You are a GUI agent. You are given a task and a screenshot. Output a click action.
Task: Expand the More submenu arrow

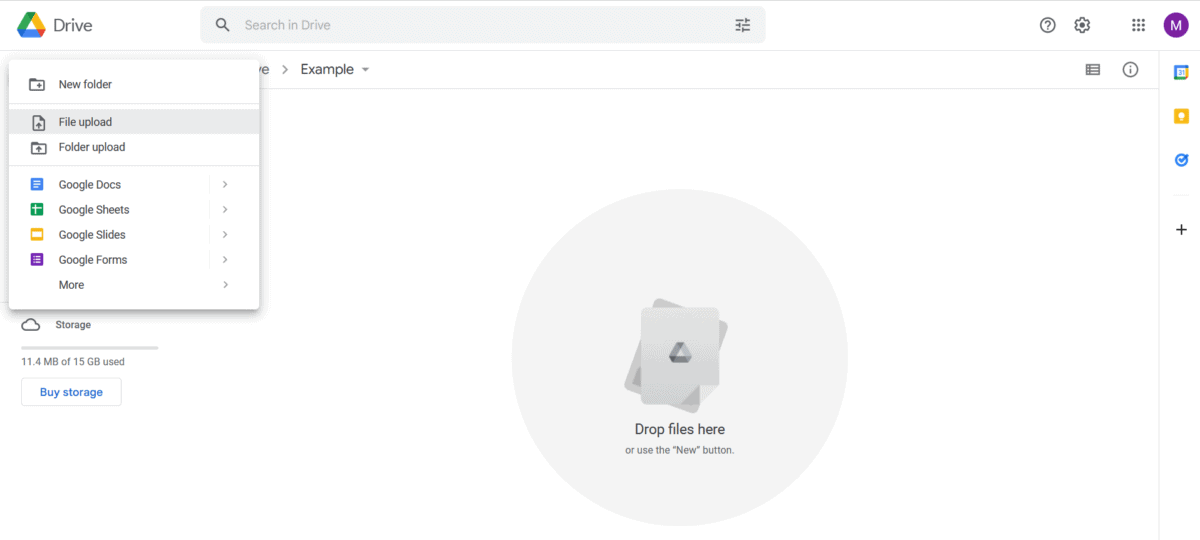click(x=225, y=285)
